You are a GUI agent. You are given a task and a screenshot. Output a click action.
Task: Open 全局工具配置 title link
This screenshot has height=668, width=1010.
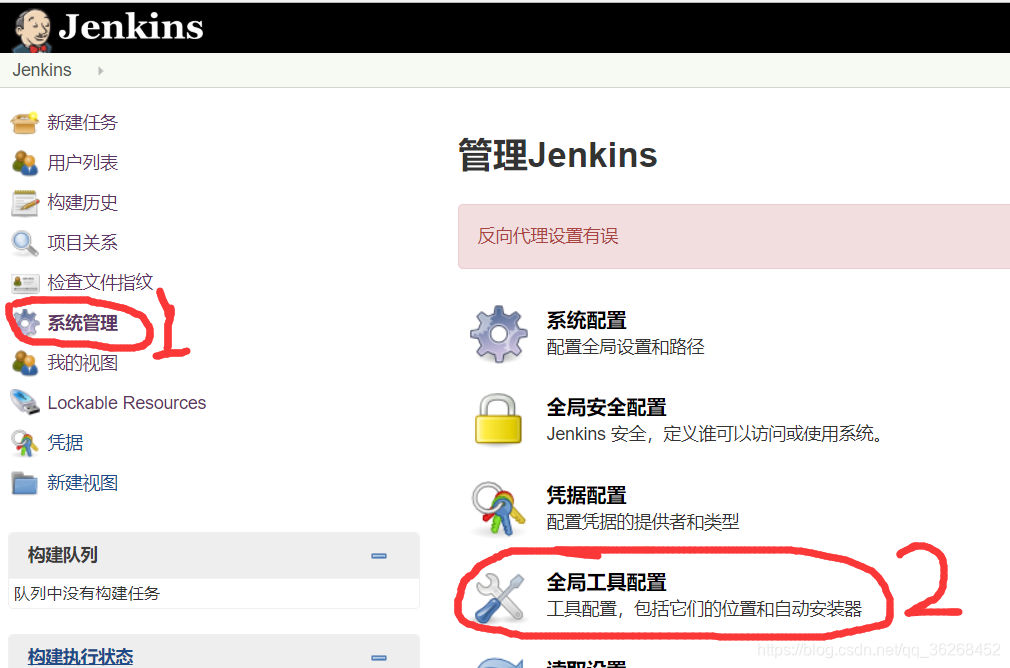pyautogui.click(x=606, y=582)
